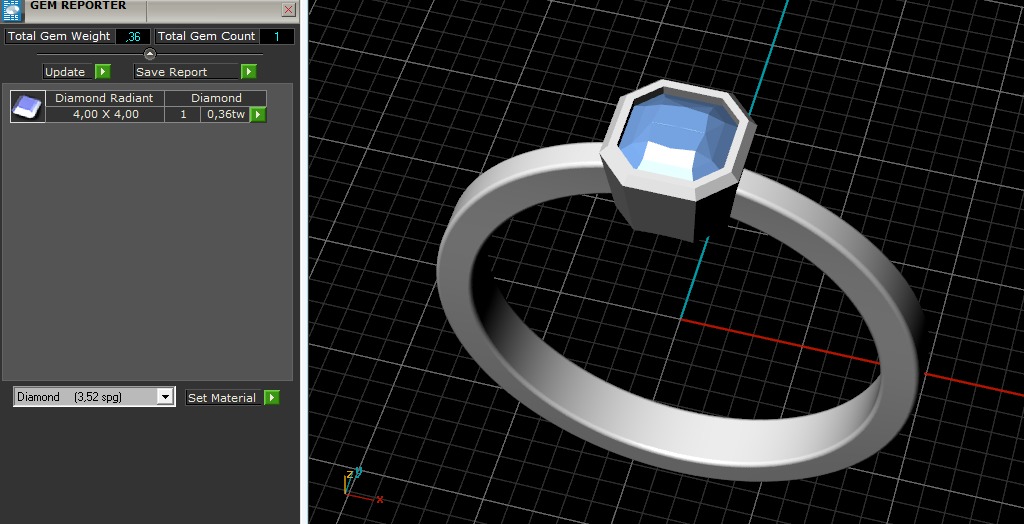Click the Set Material button

click(223, 397)
